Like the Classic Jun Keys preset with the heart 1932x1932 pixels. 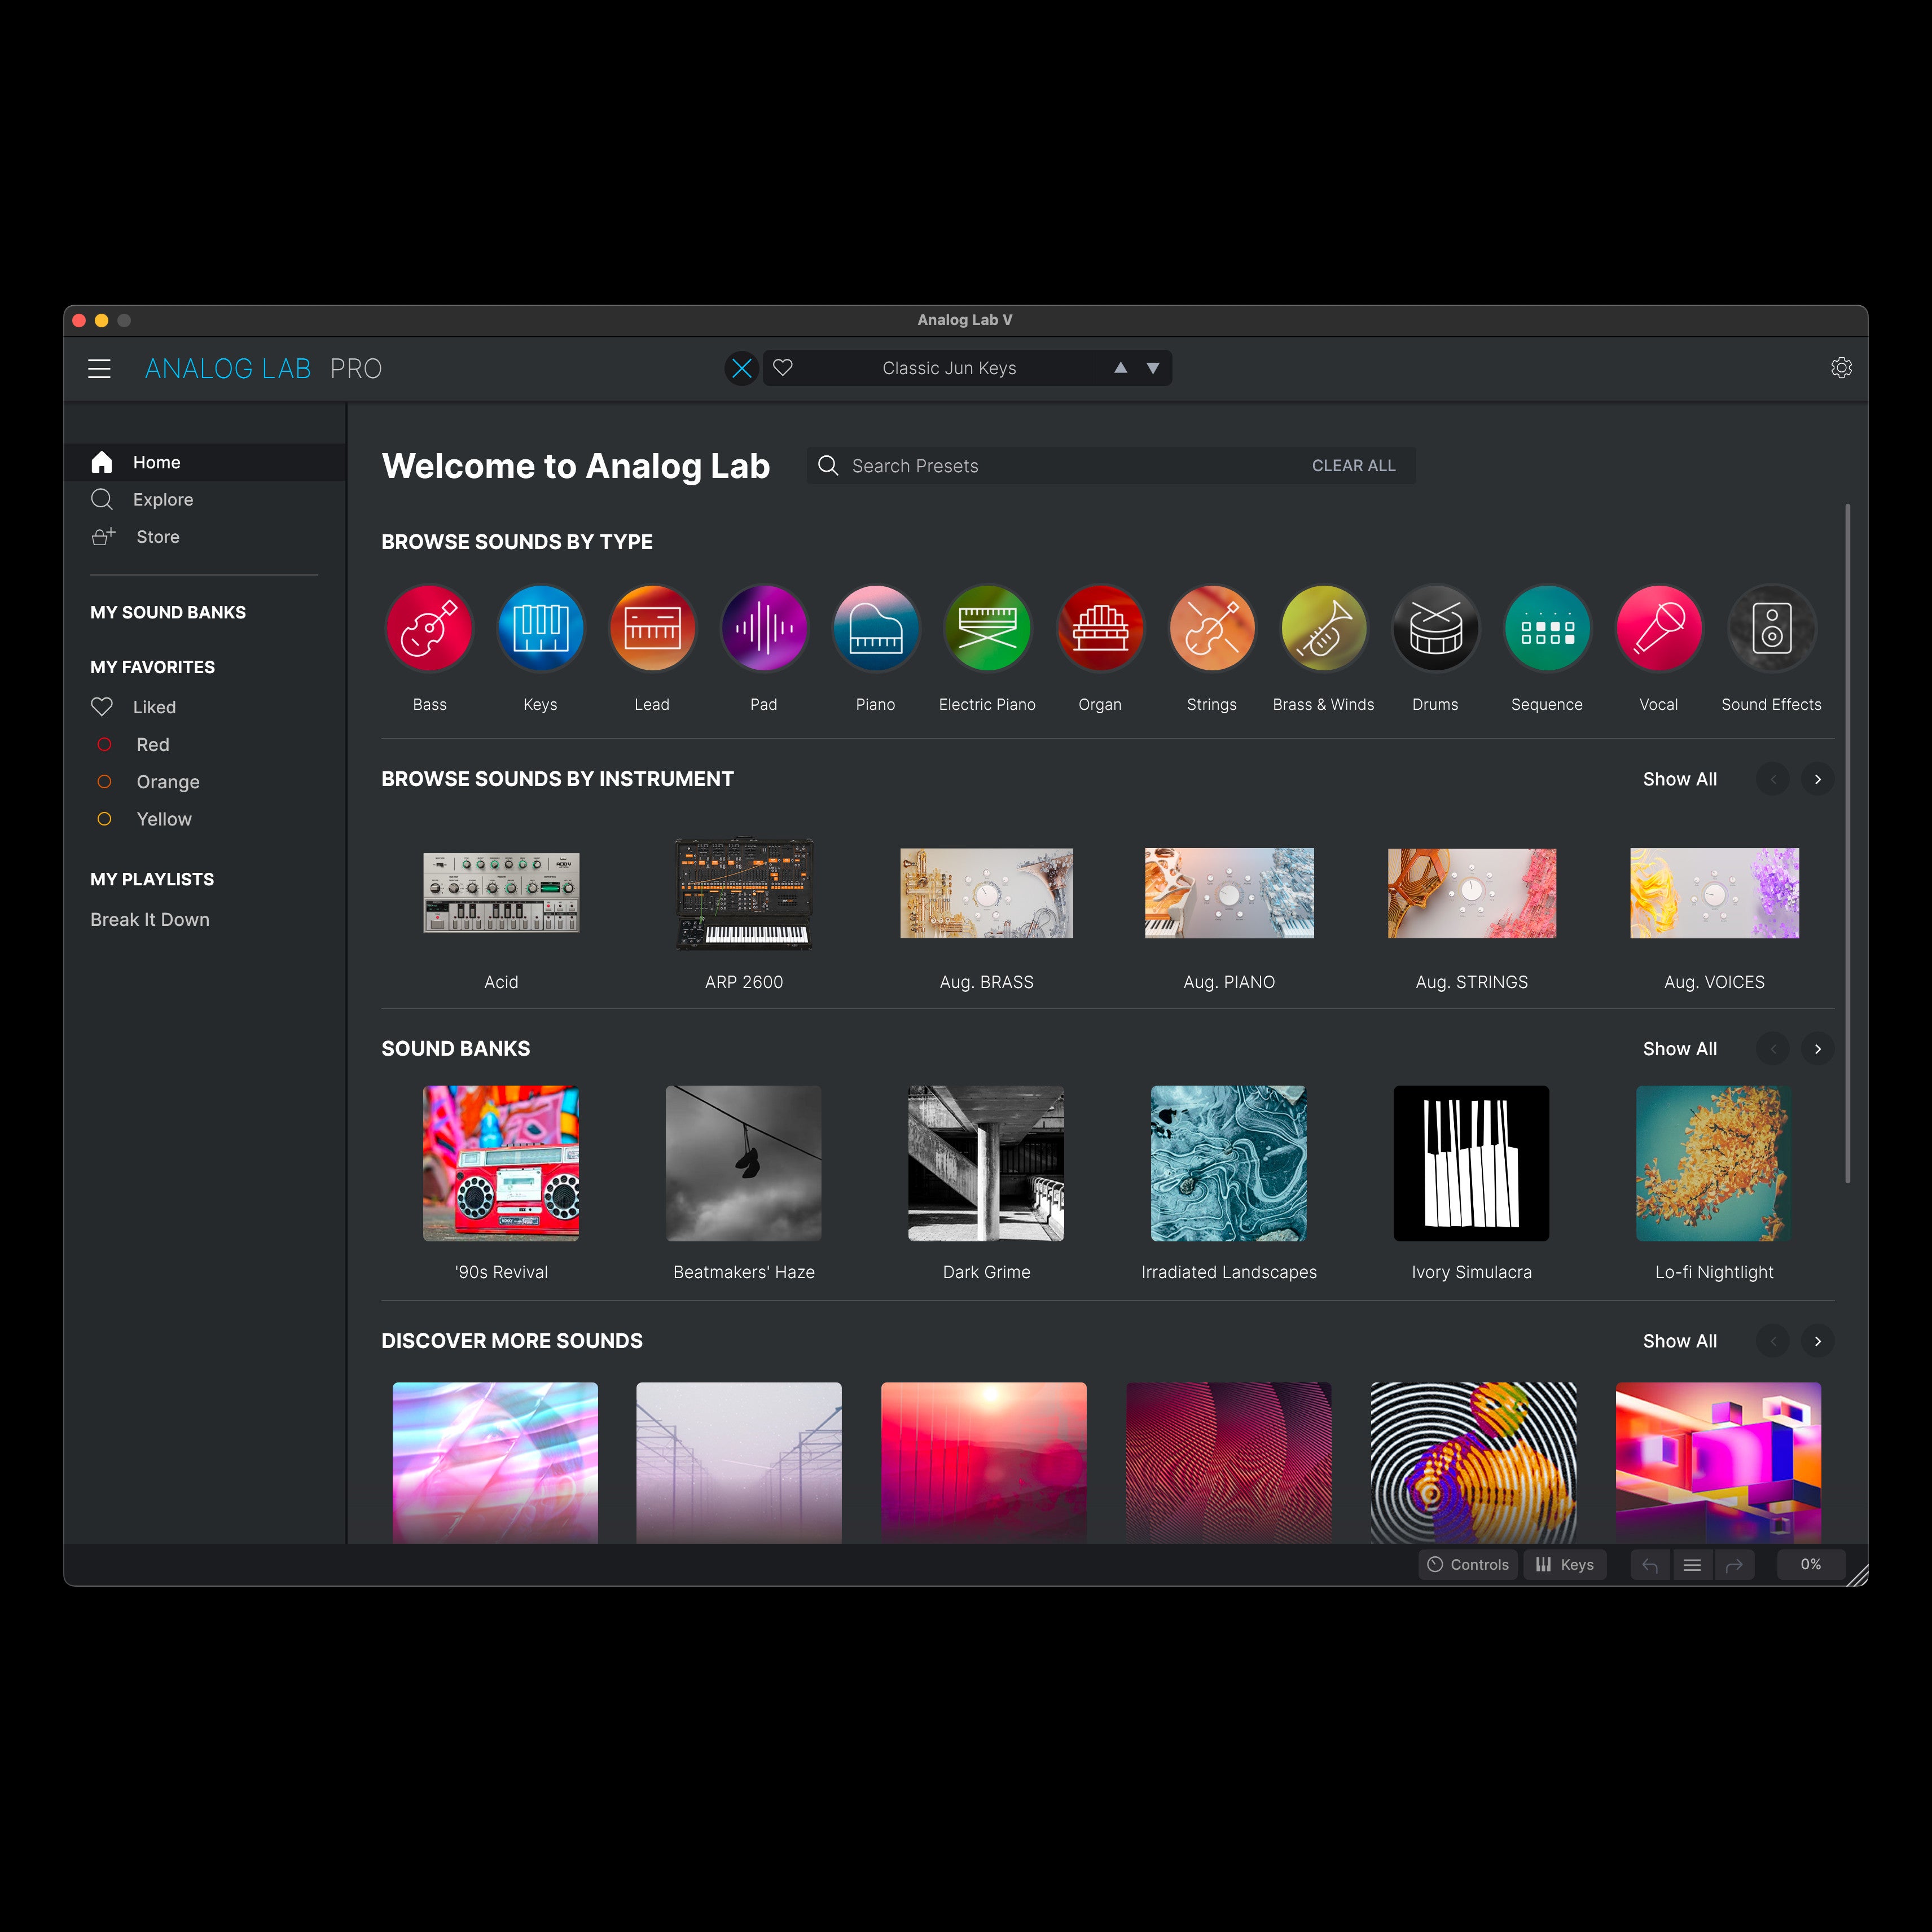click(783, 368)
